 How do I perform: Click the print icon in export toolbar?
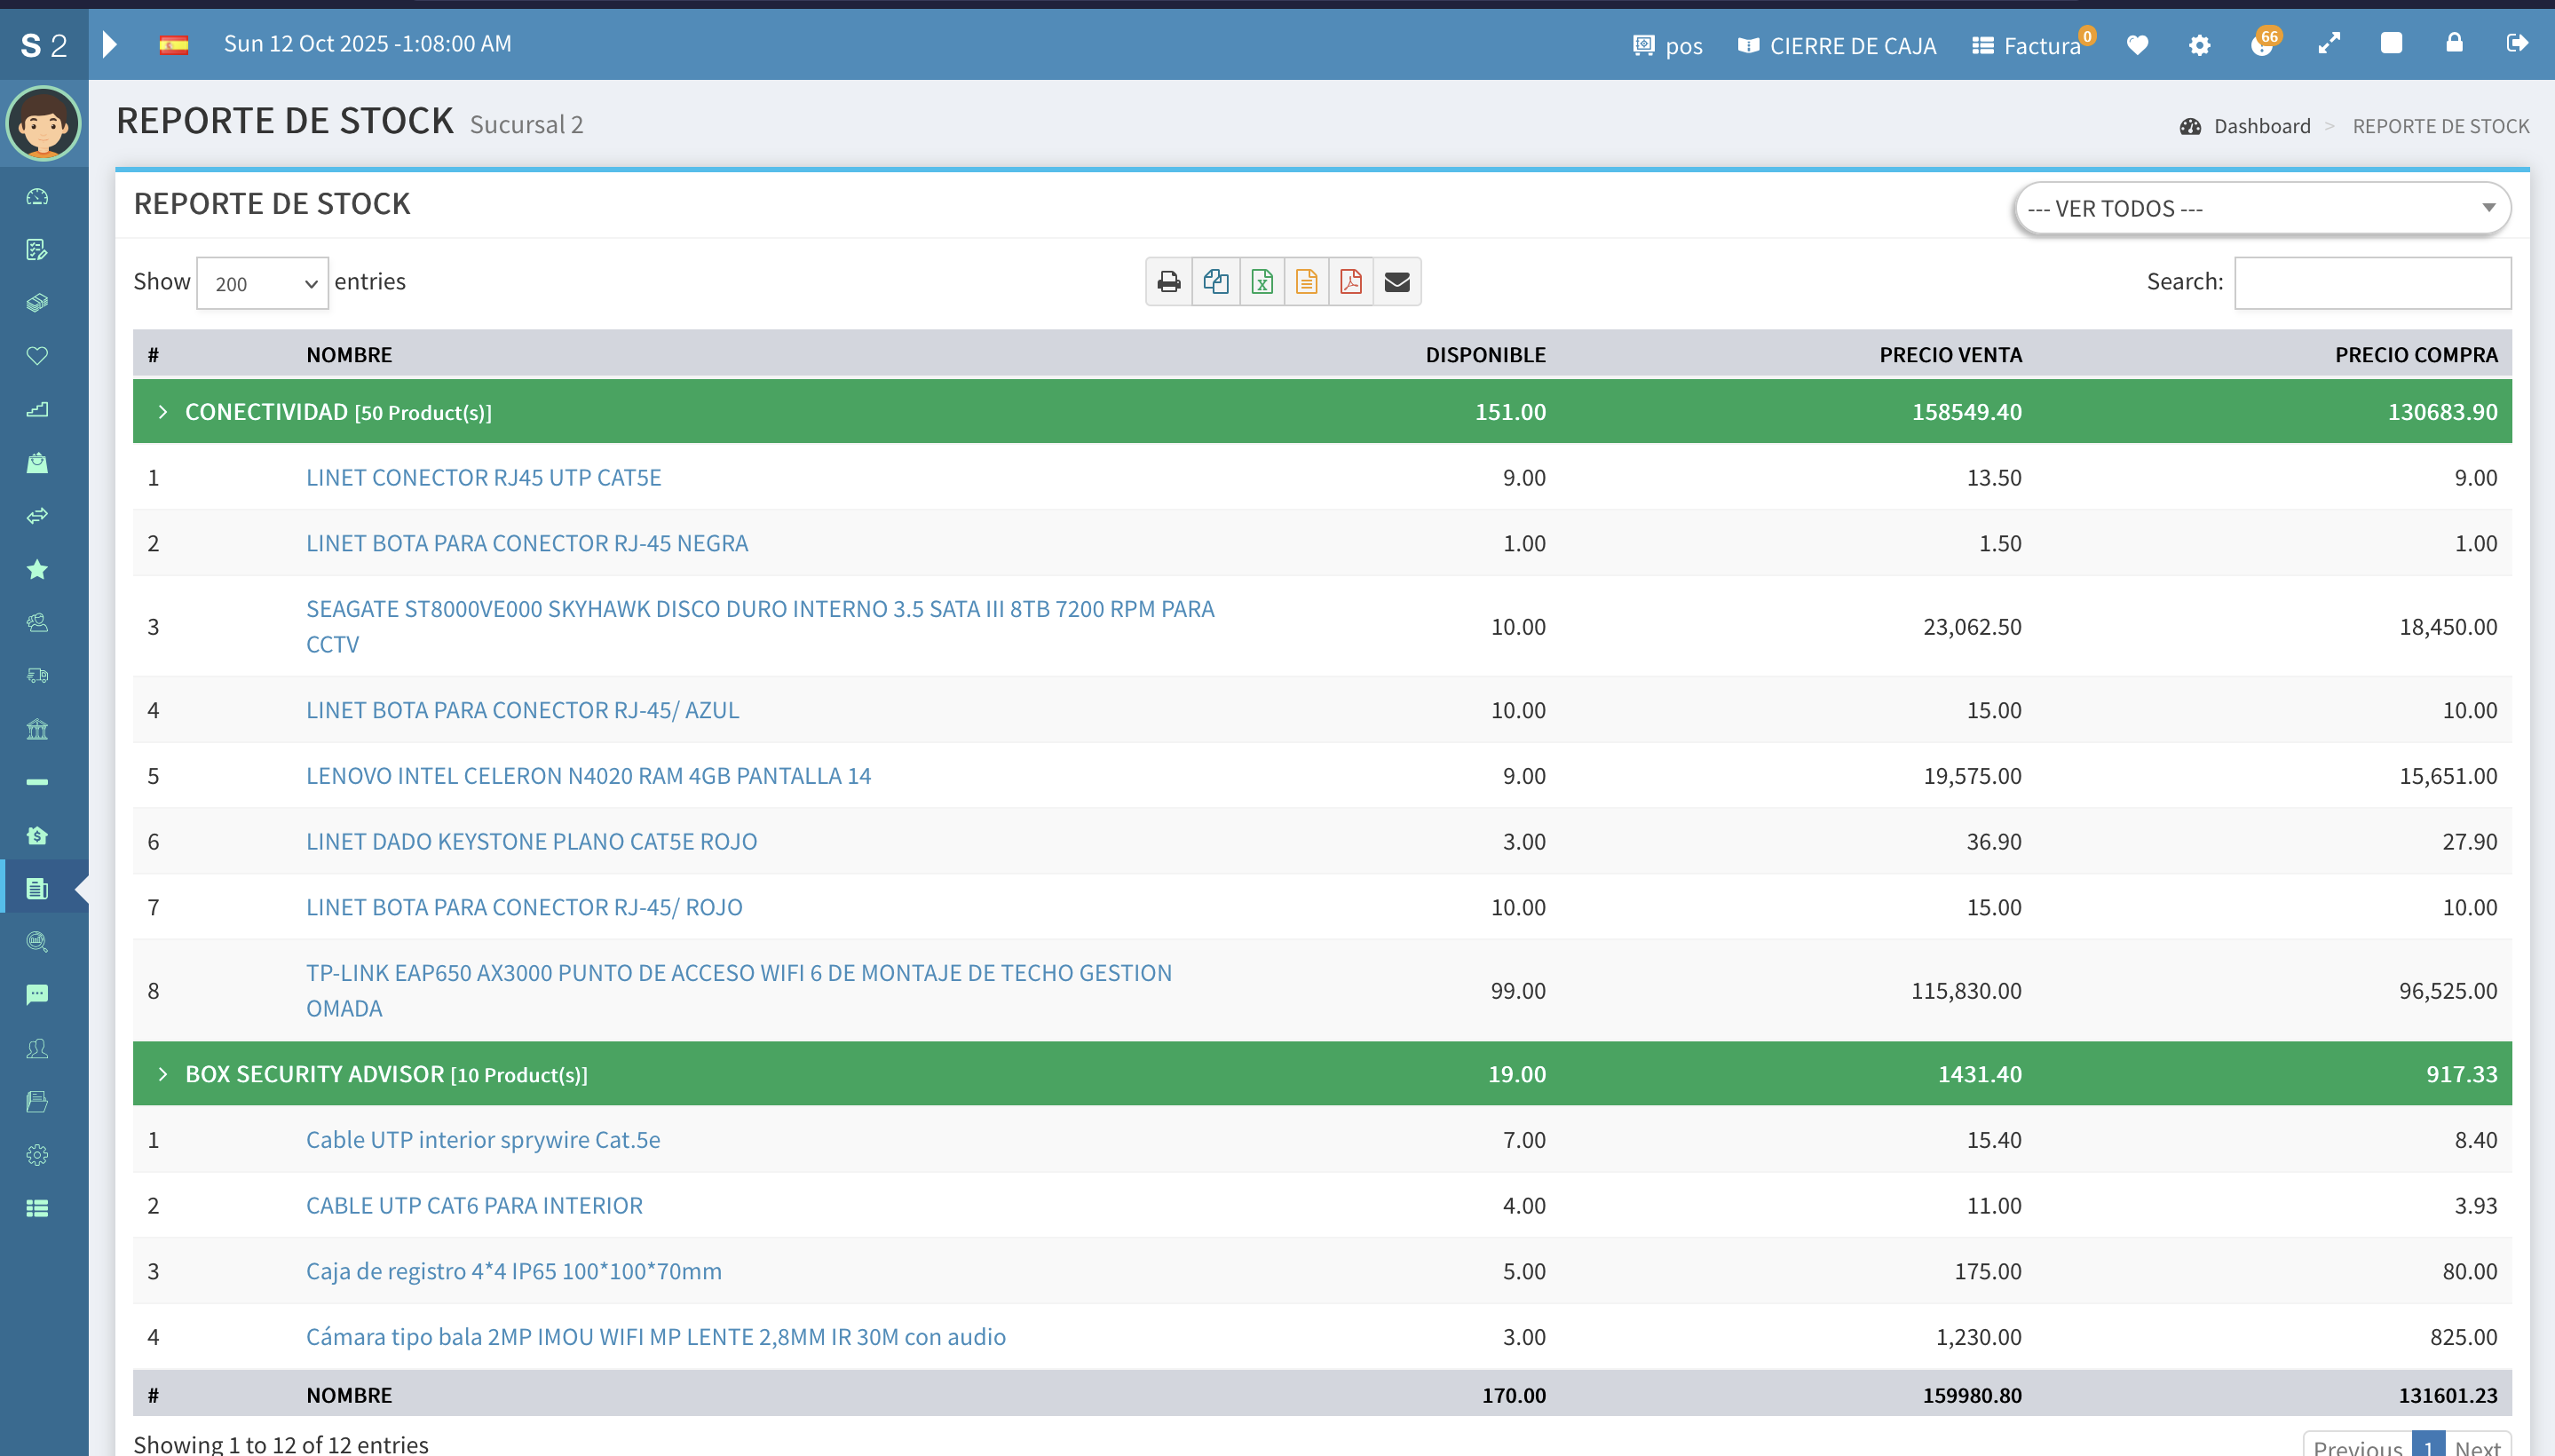point(1168,282)
